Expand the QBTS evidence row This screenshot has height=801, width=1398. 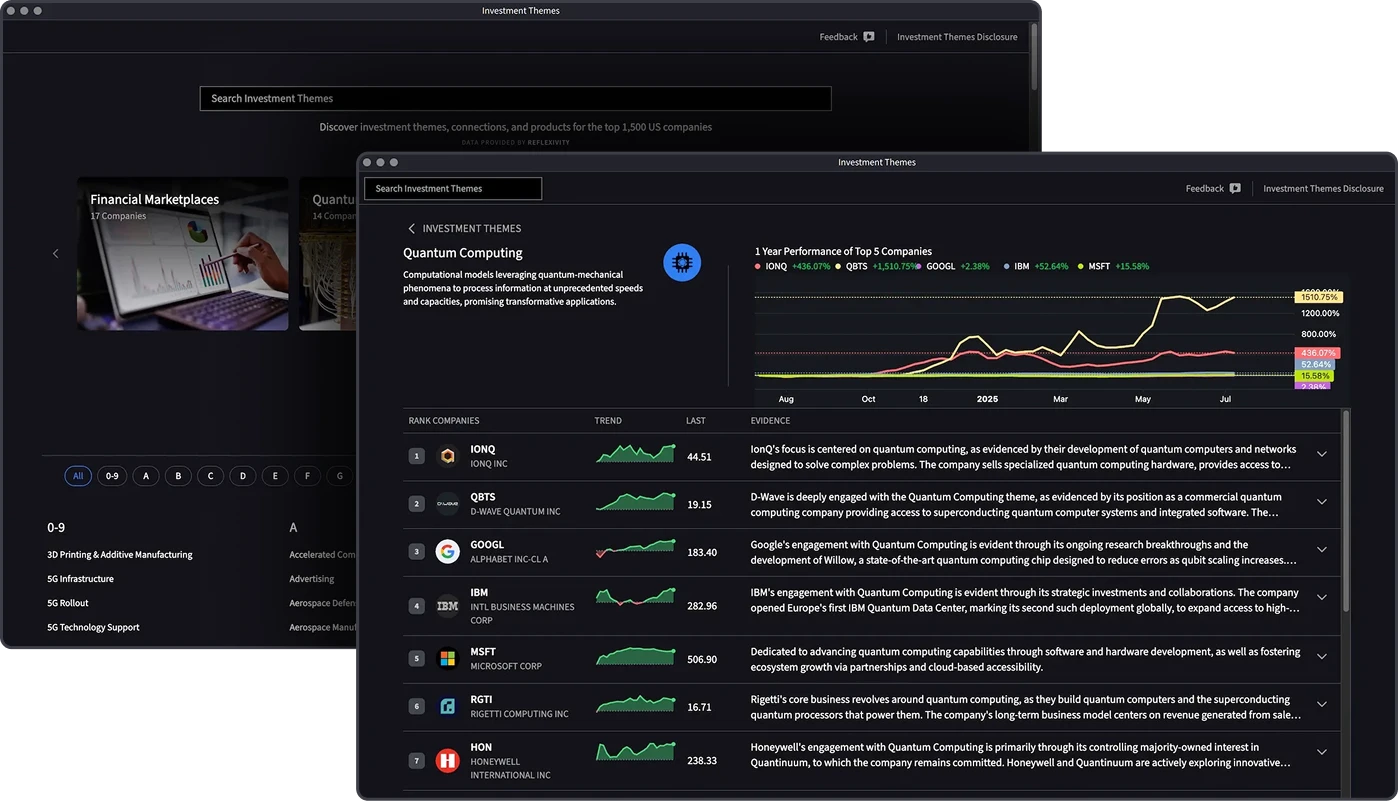click(1322, 502)
